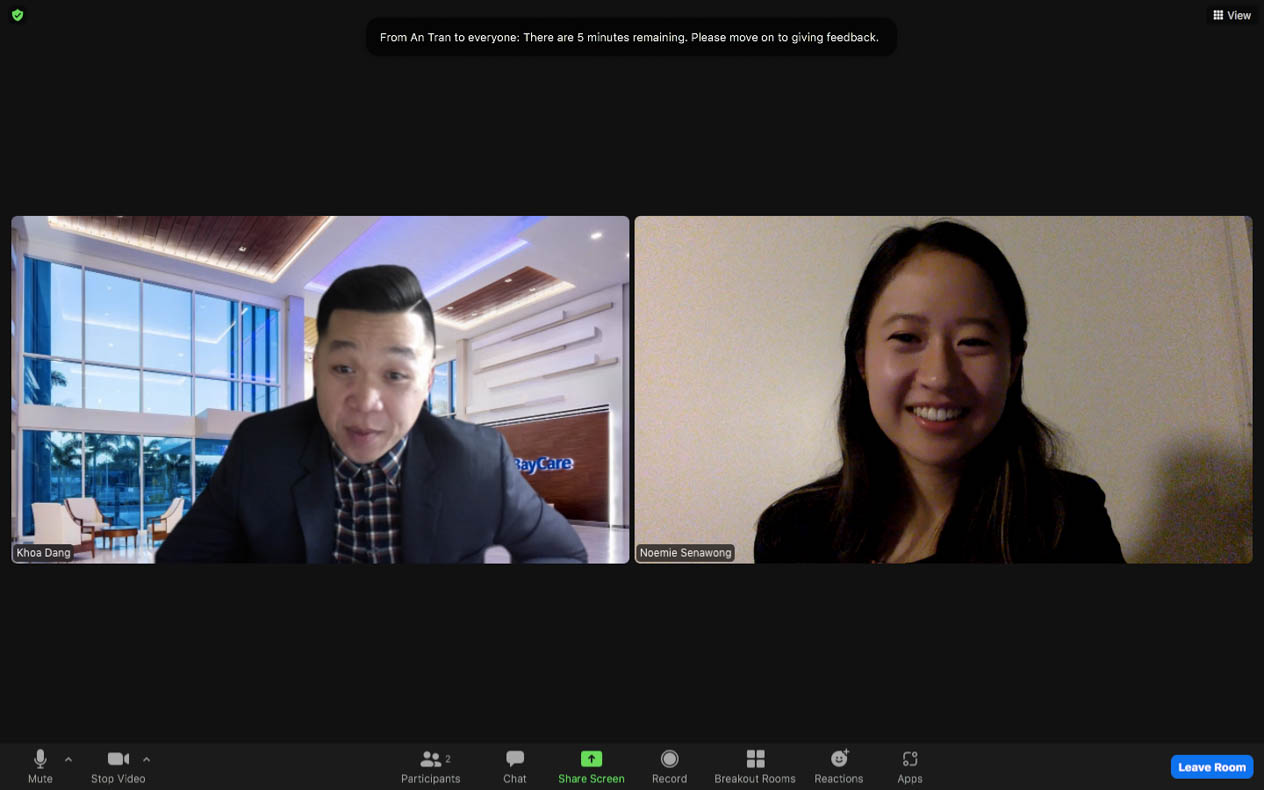This screenshot has height=790, width=1264.
Task: Click the green Share Screen icon
Action: point(591,759)
